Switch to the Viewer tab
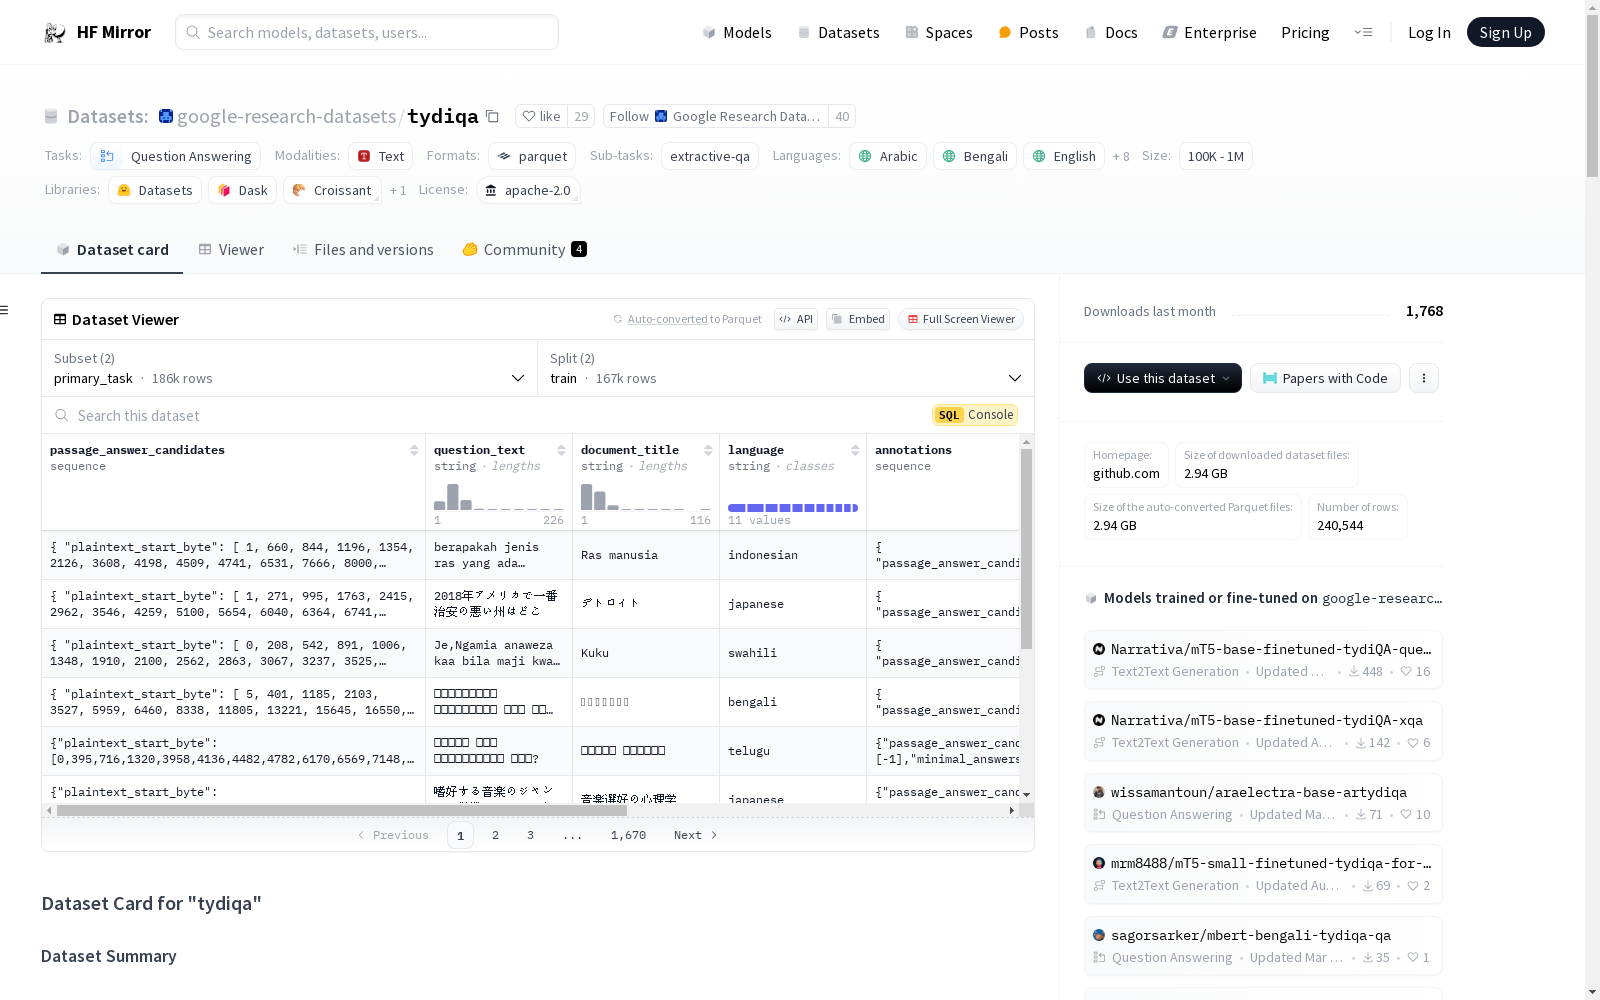 [231, 250]
